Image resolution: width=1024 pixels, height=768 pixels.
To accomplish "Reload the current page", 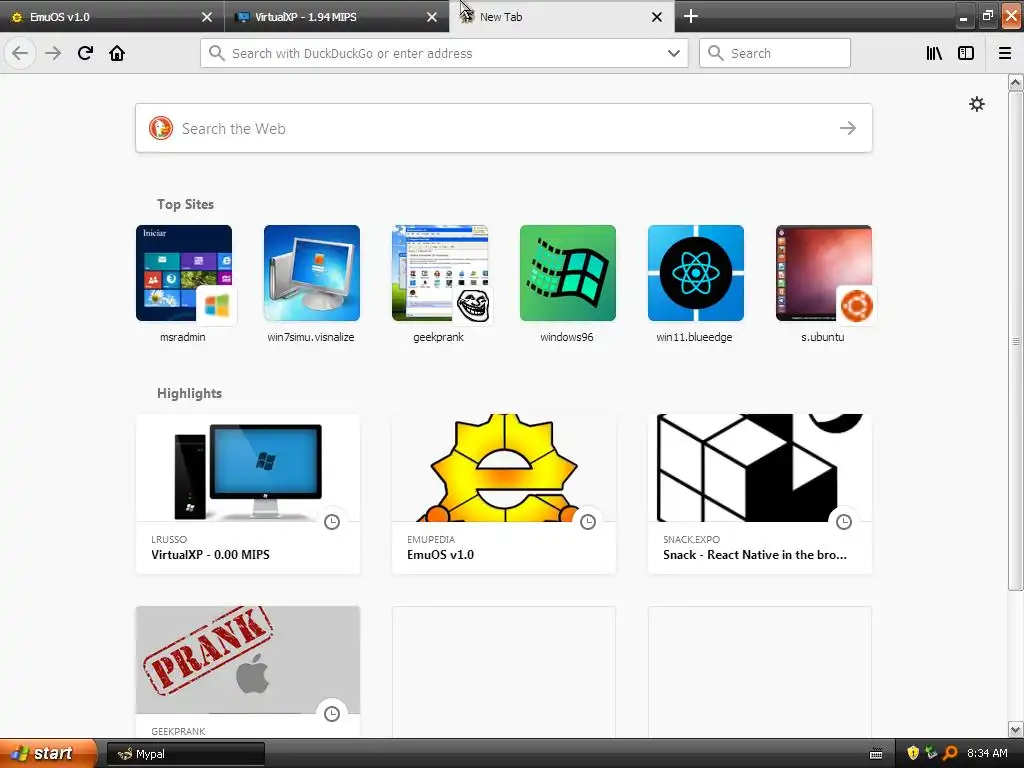I will pyautogui.click(x=85, y=53).
